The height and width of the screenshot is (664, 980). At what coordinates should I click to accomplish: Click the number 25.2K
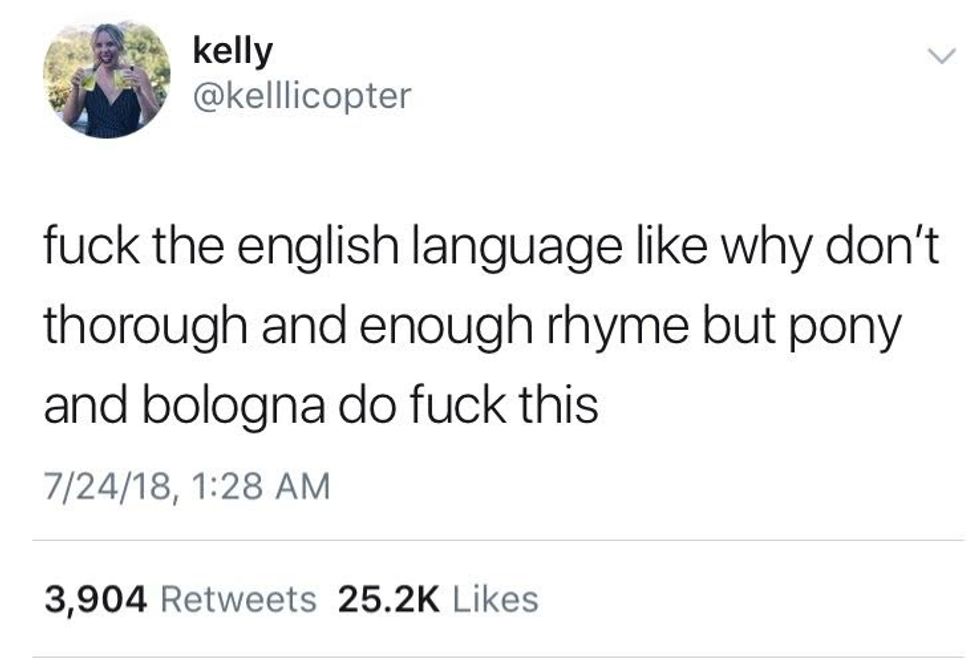click(389, 599)
